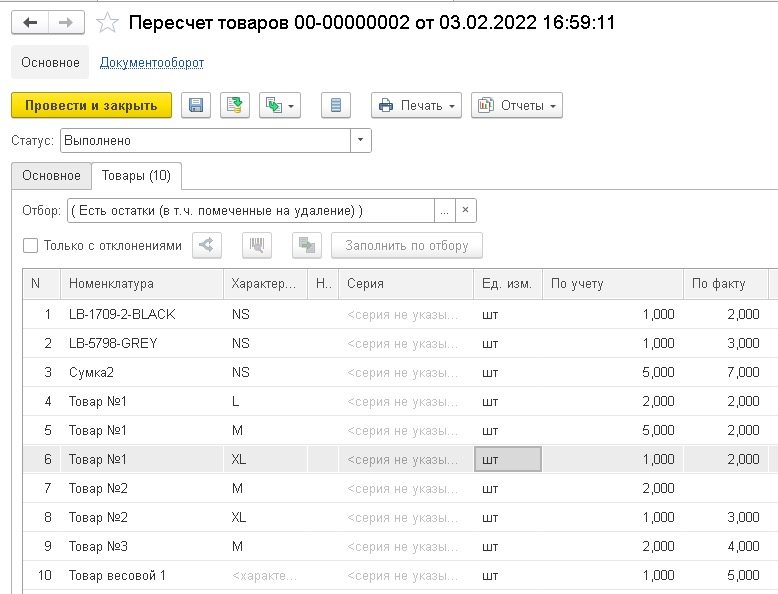Click the split row arrows icon
Screen dimensions: 778x594
pos(207,245)
